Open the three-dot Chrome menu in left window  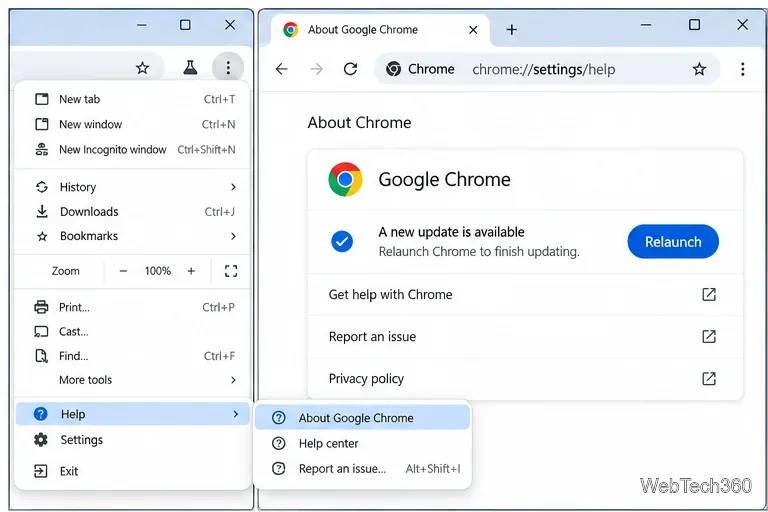pyautogui.click(x=228, y=68)
